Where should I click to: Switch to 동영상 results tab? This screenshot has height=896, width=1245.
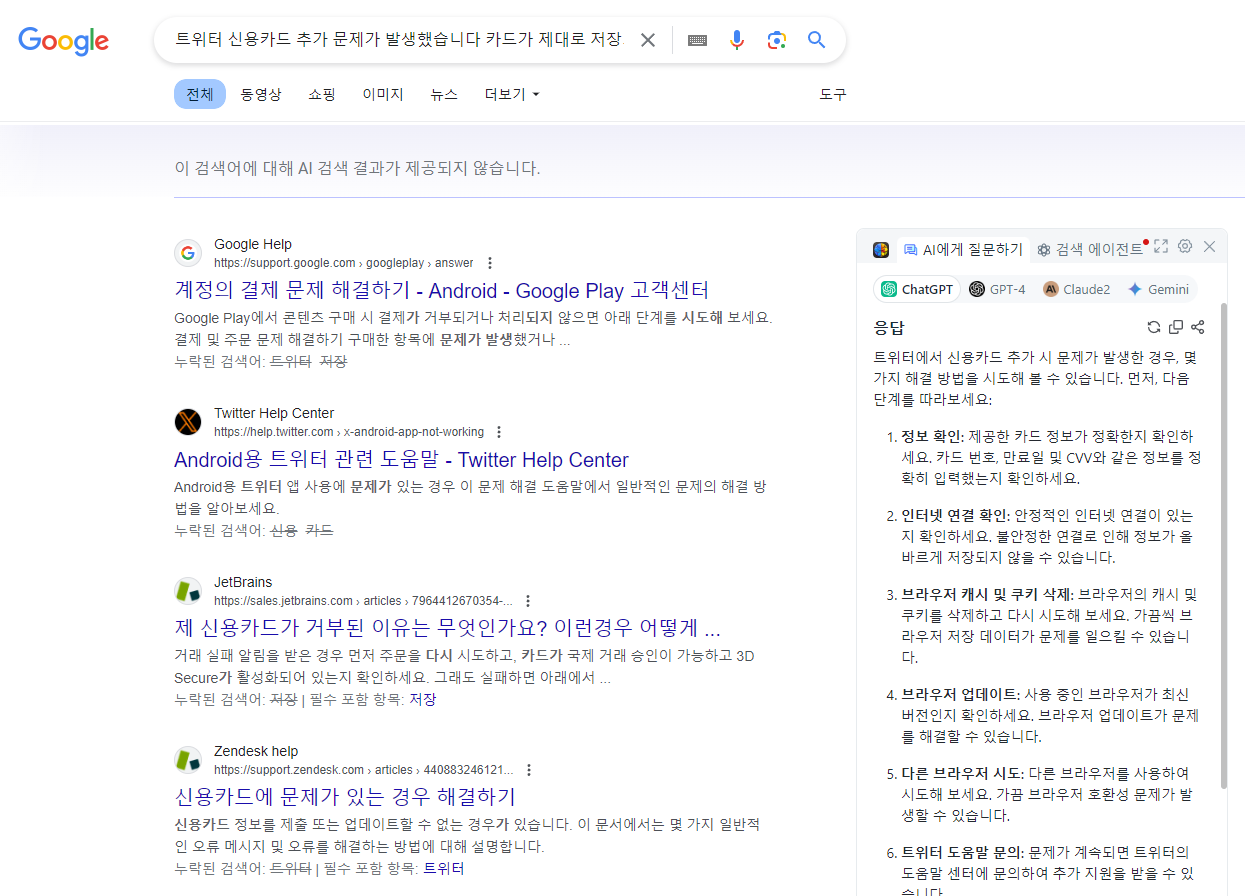point(261,94)
